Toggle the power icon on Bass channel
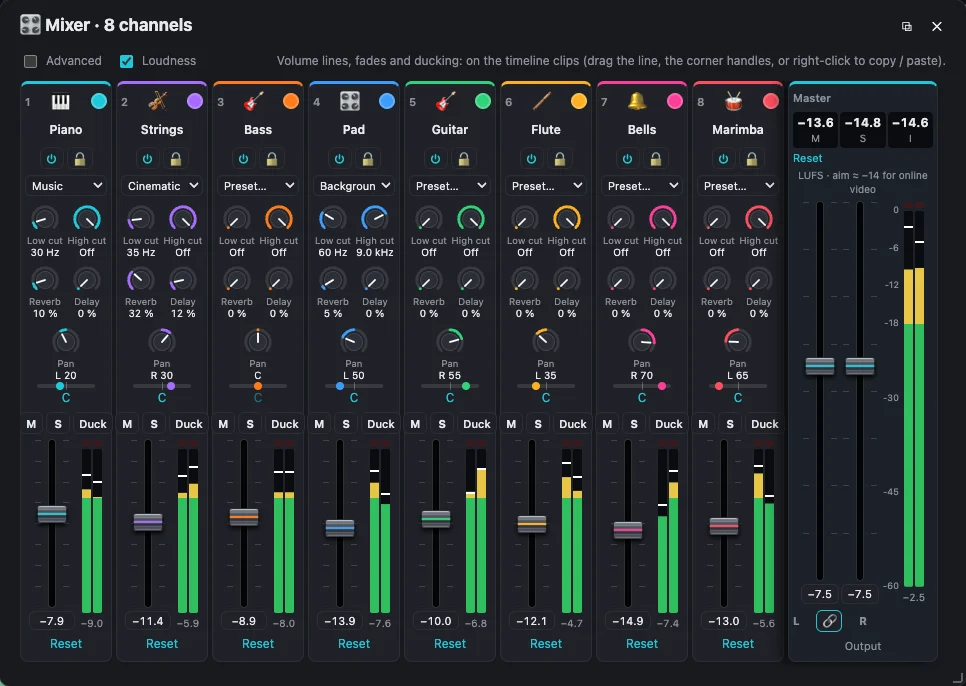This screenshot has height=686, width=966. pyautogui.click(x=244, y=159)
